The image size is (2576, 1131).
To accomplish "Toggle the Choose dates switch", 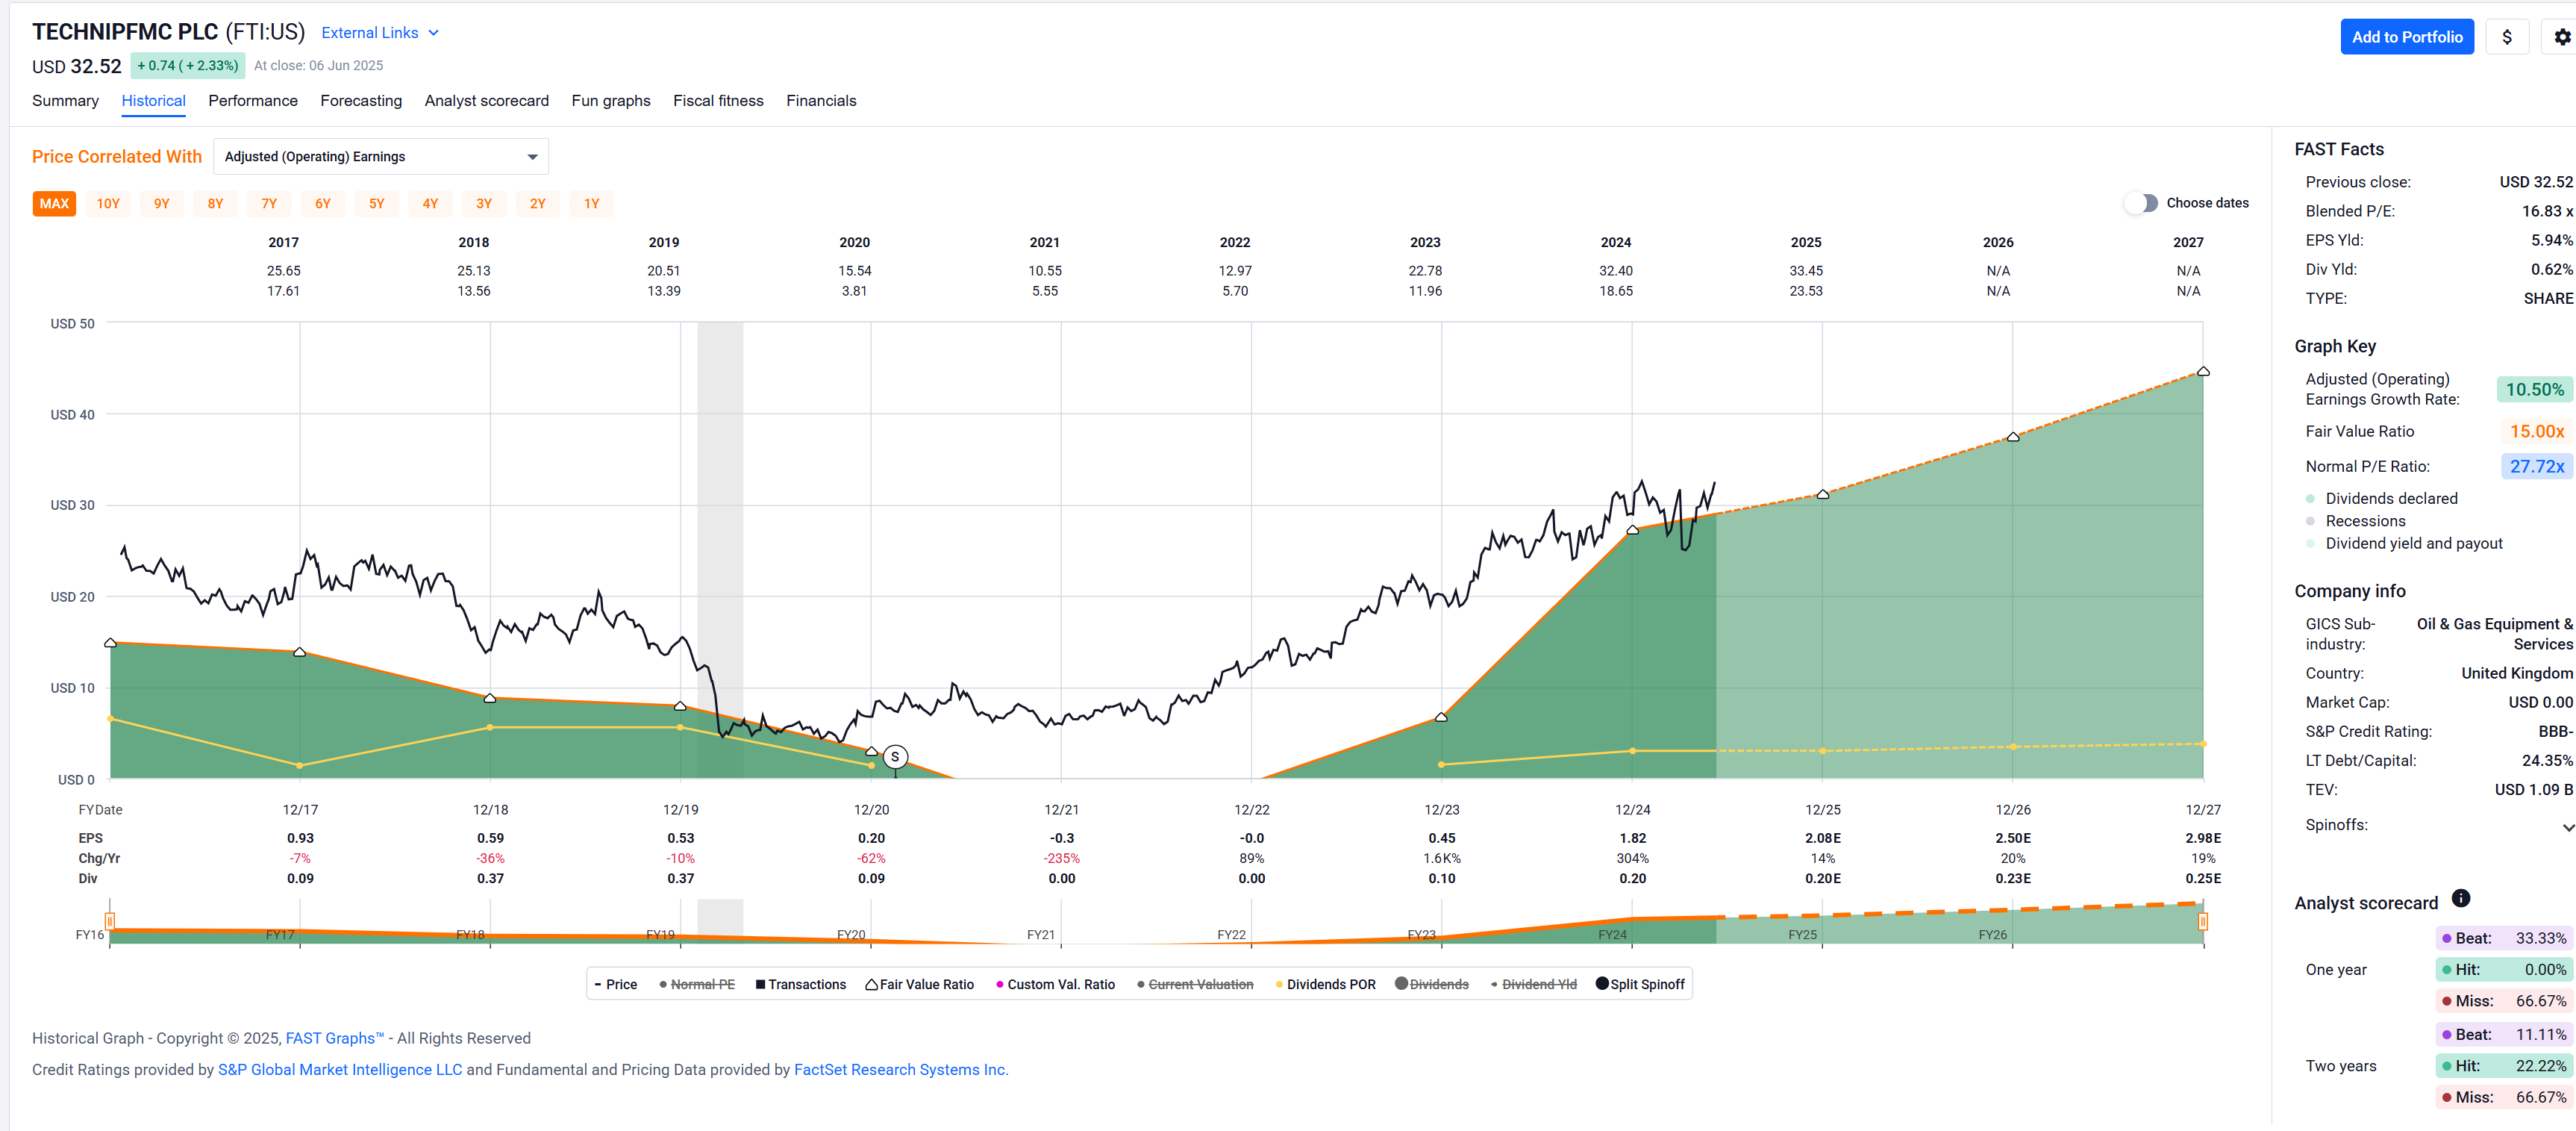I will 2142,203.
